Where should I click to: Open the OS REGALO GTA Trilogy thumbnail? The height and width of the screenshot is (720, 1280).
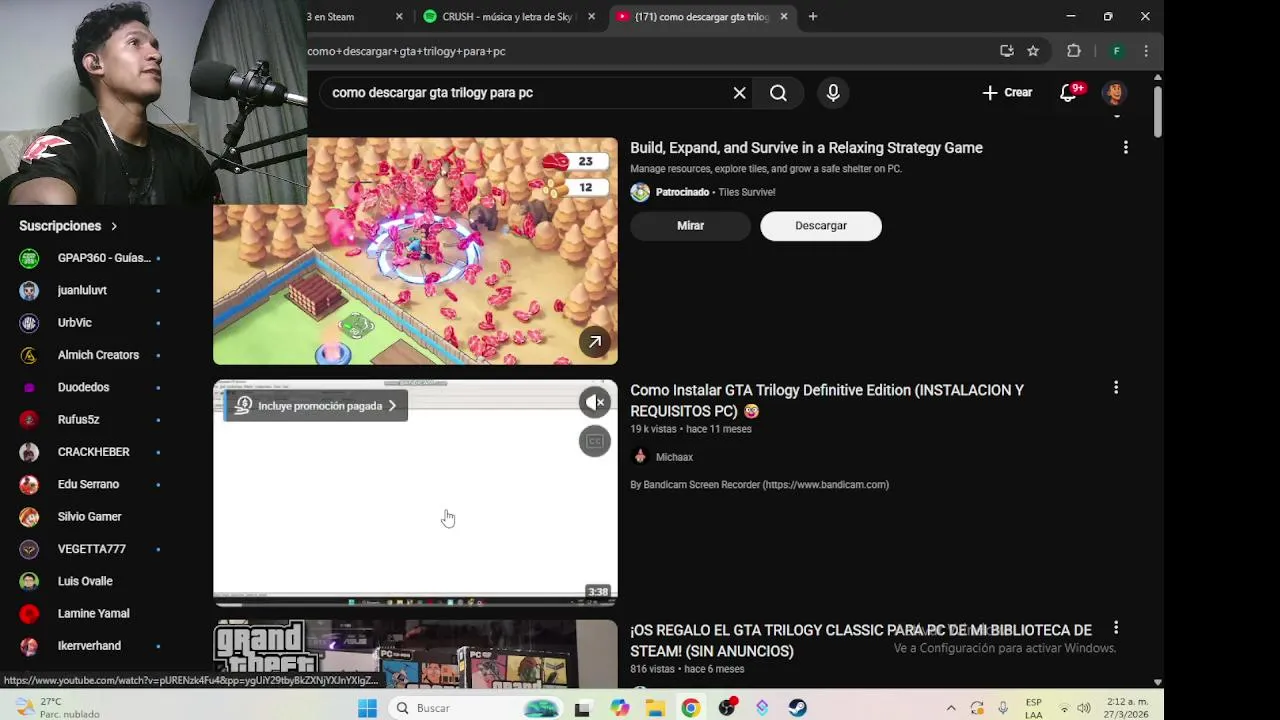[x=415, y=653]
